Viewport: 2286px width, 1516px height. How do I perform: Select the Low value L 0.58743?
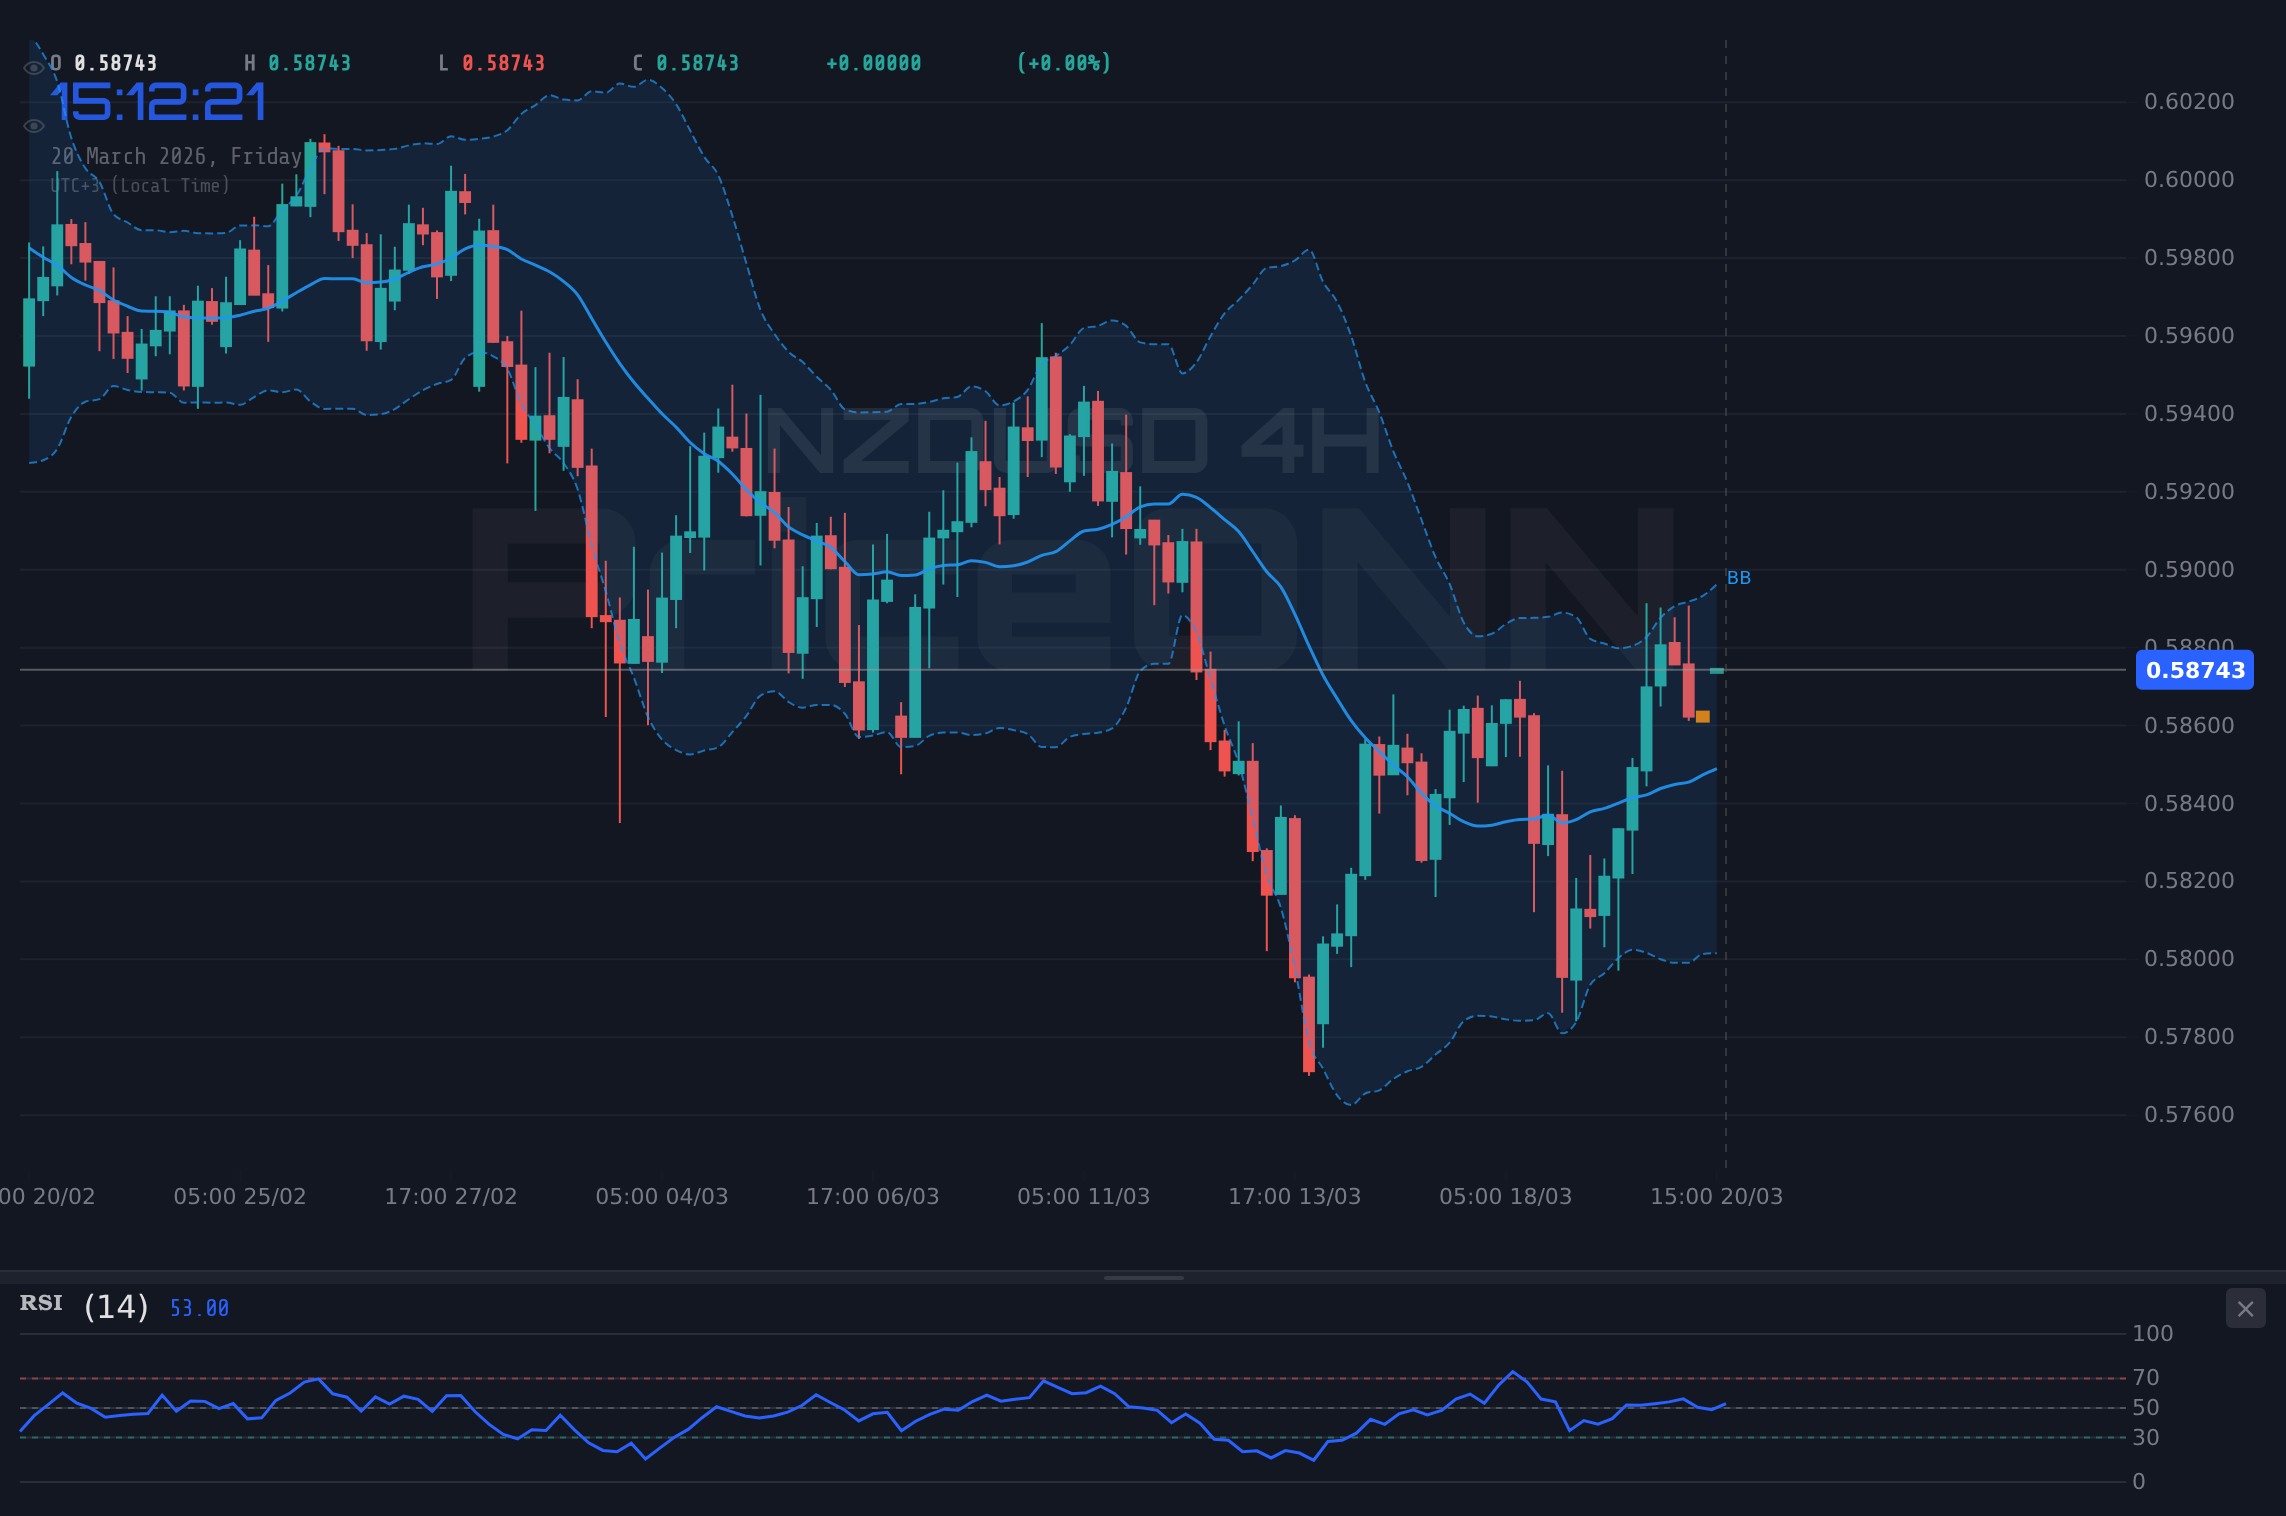coord(491,62)
